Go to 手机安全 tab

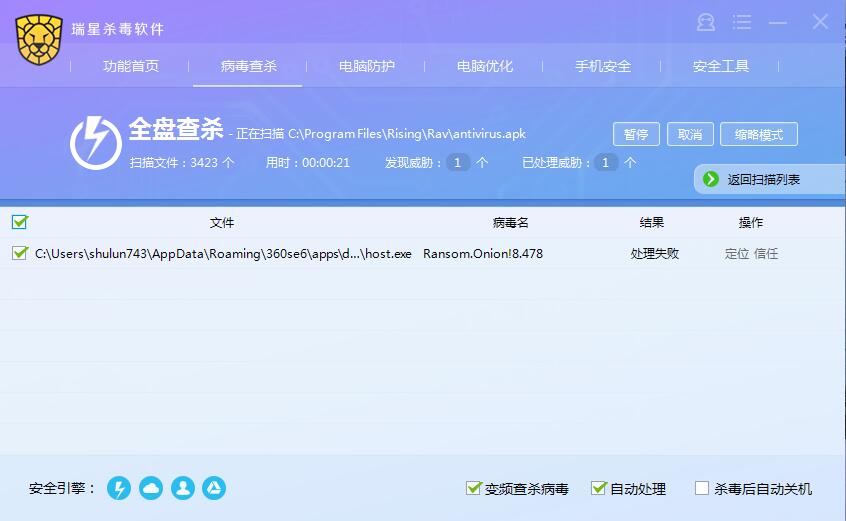click(603, 66)
